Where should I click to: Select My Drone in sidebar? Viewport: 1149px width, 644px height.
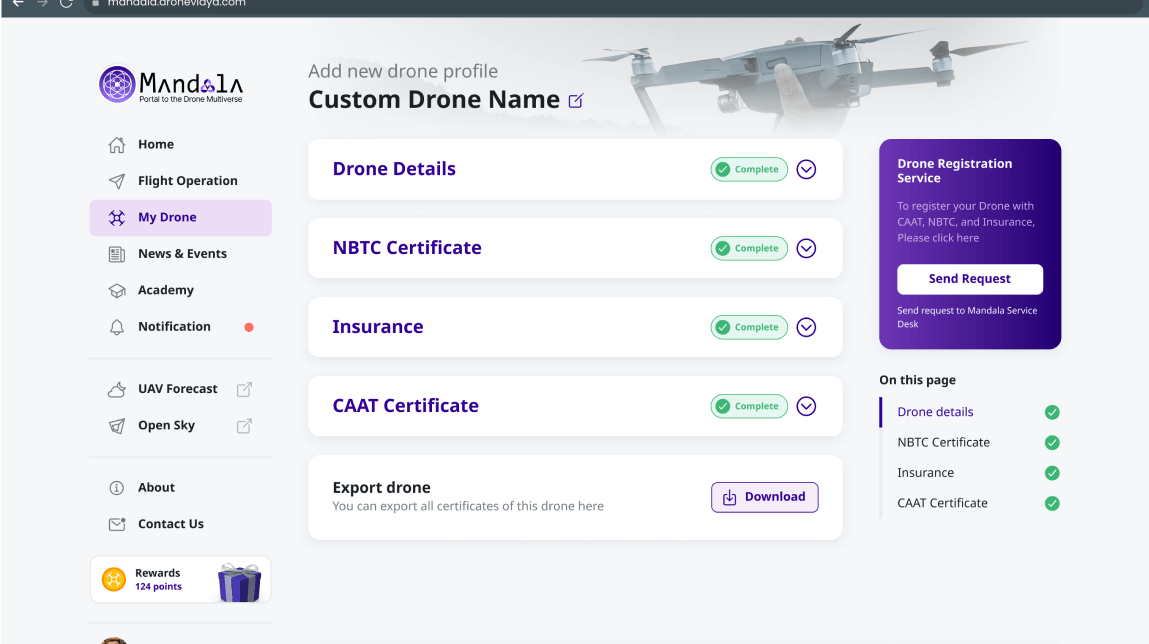coord(180,218)
